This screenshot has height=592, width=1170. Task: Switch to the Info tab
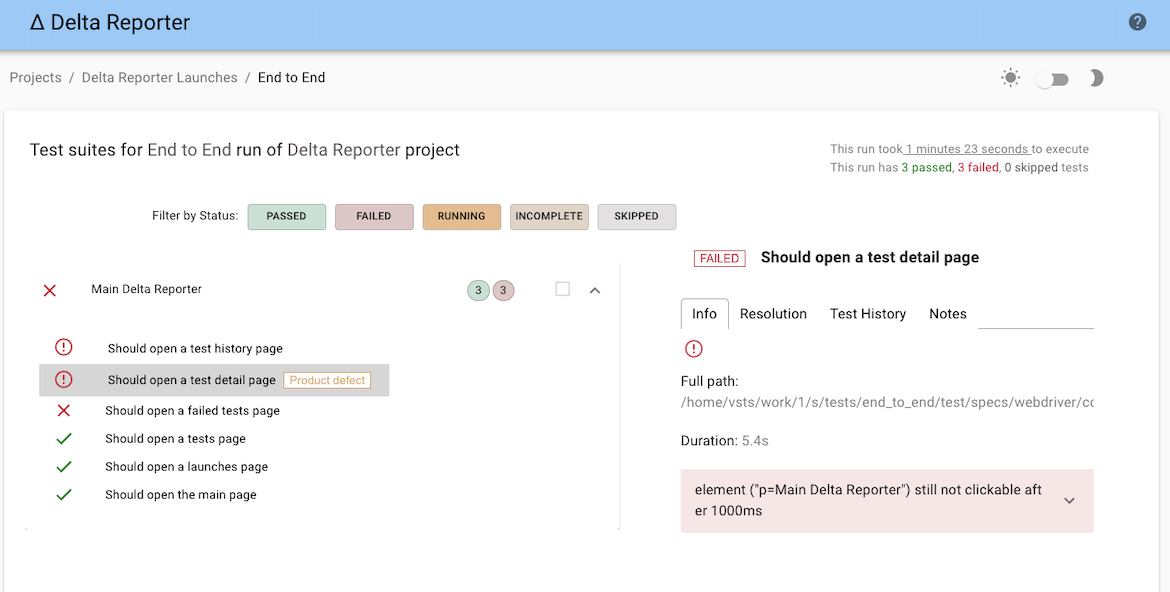pyautogui.click(x=704, y=314)
